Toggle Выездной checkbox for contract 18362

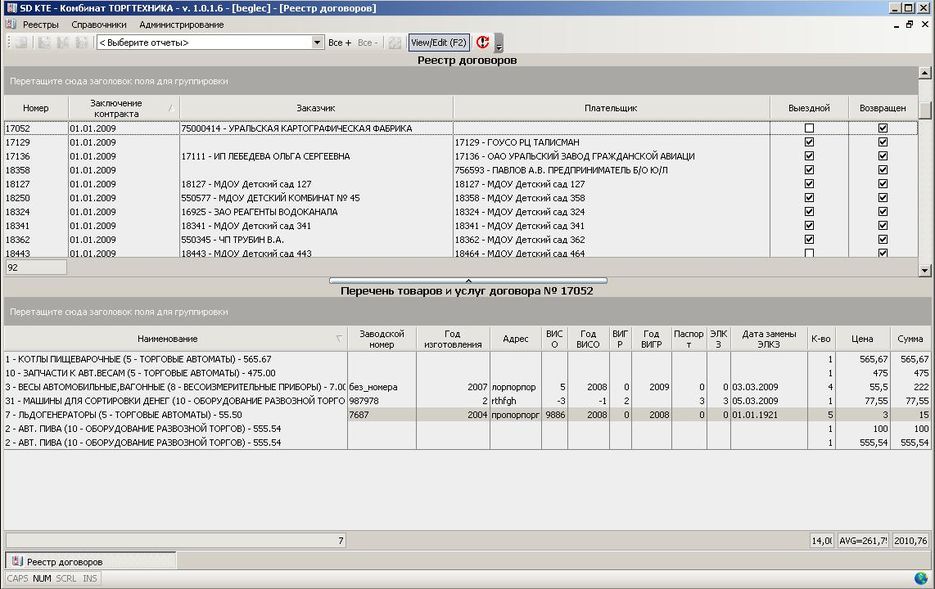(809, 240)
